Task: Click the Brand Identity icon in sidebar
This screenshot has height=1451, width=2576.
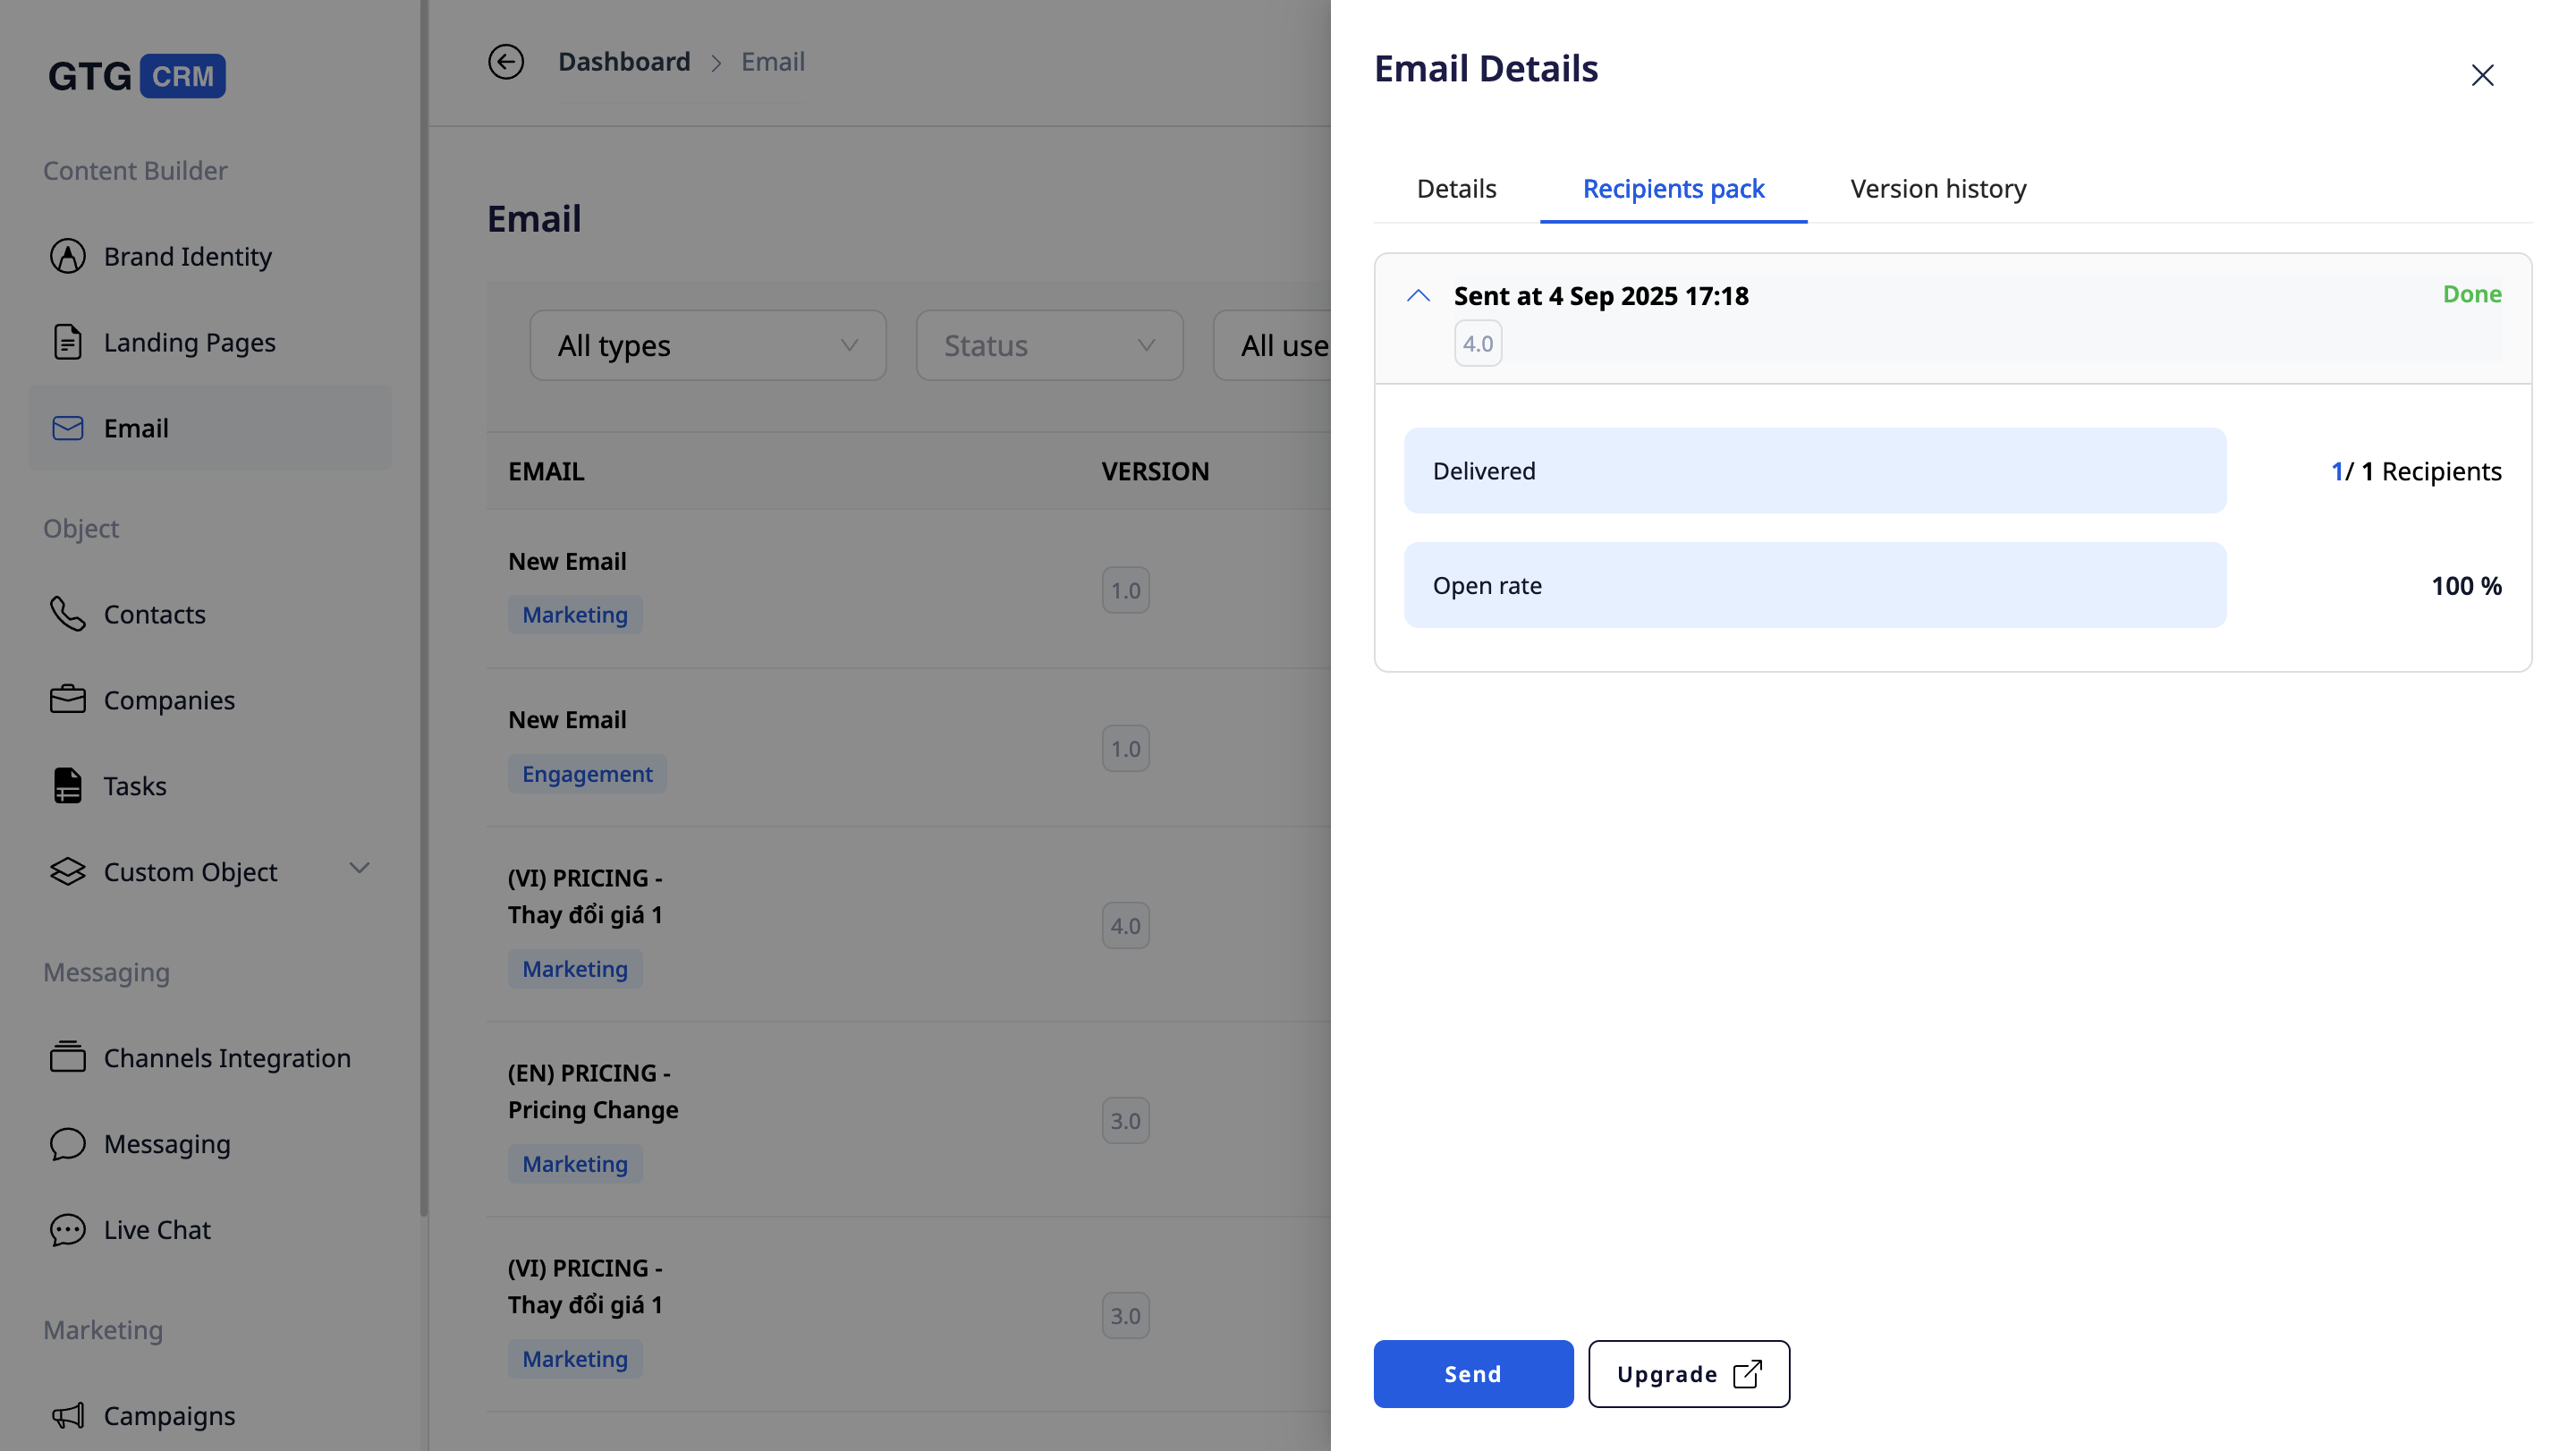Action: click(x=67, y=256)
